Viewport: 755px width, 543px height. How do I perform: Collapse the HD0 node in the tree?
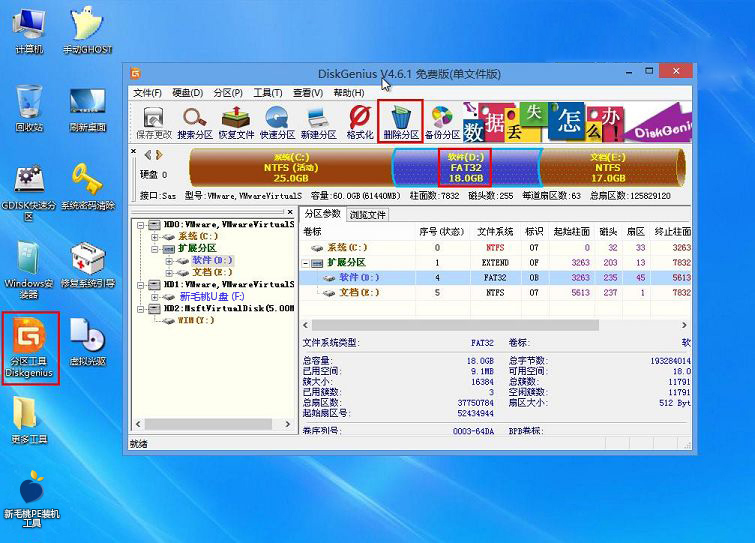(140, 225)
